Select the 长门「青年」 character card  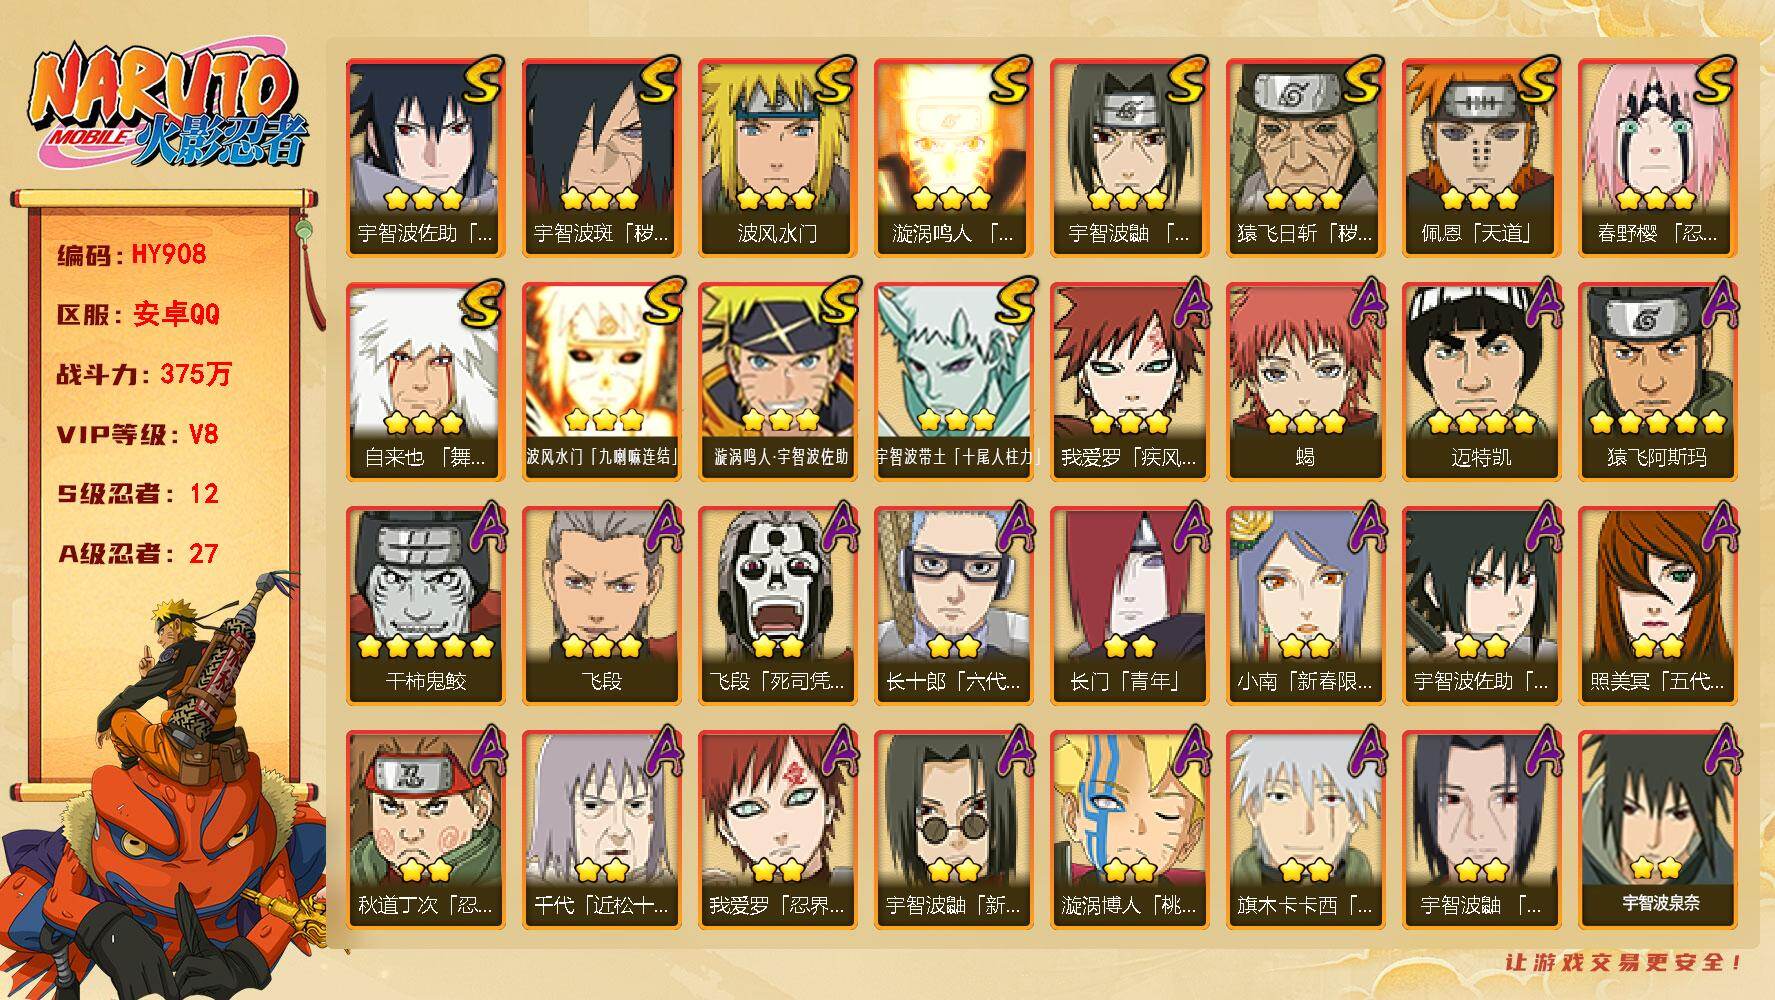pyautogui.click(x=1129, y=605)
